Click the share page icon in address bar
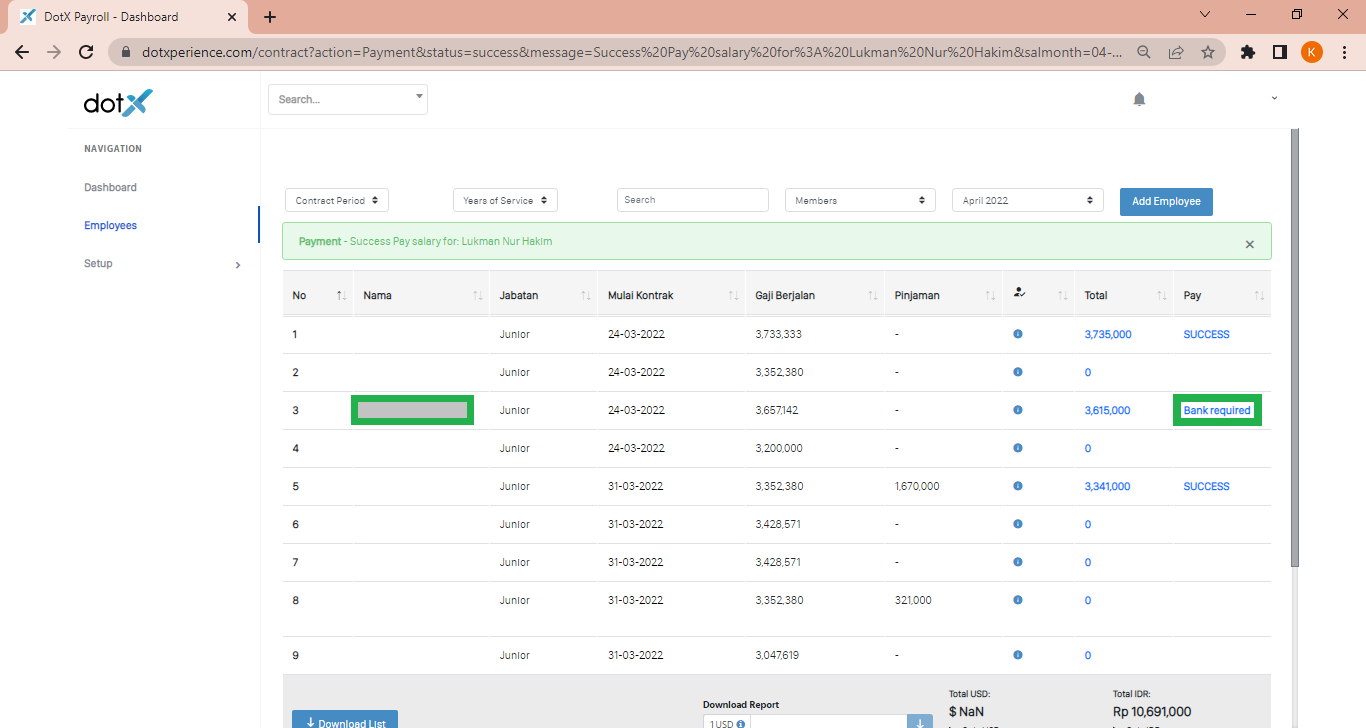Image resolution: width=1366 pixels, height=728 pixels. (1176, 52)
